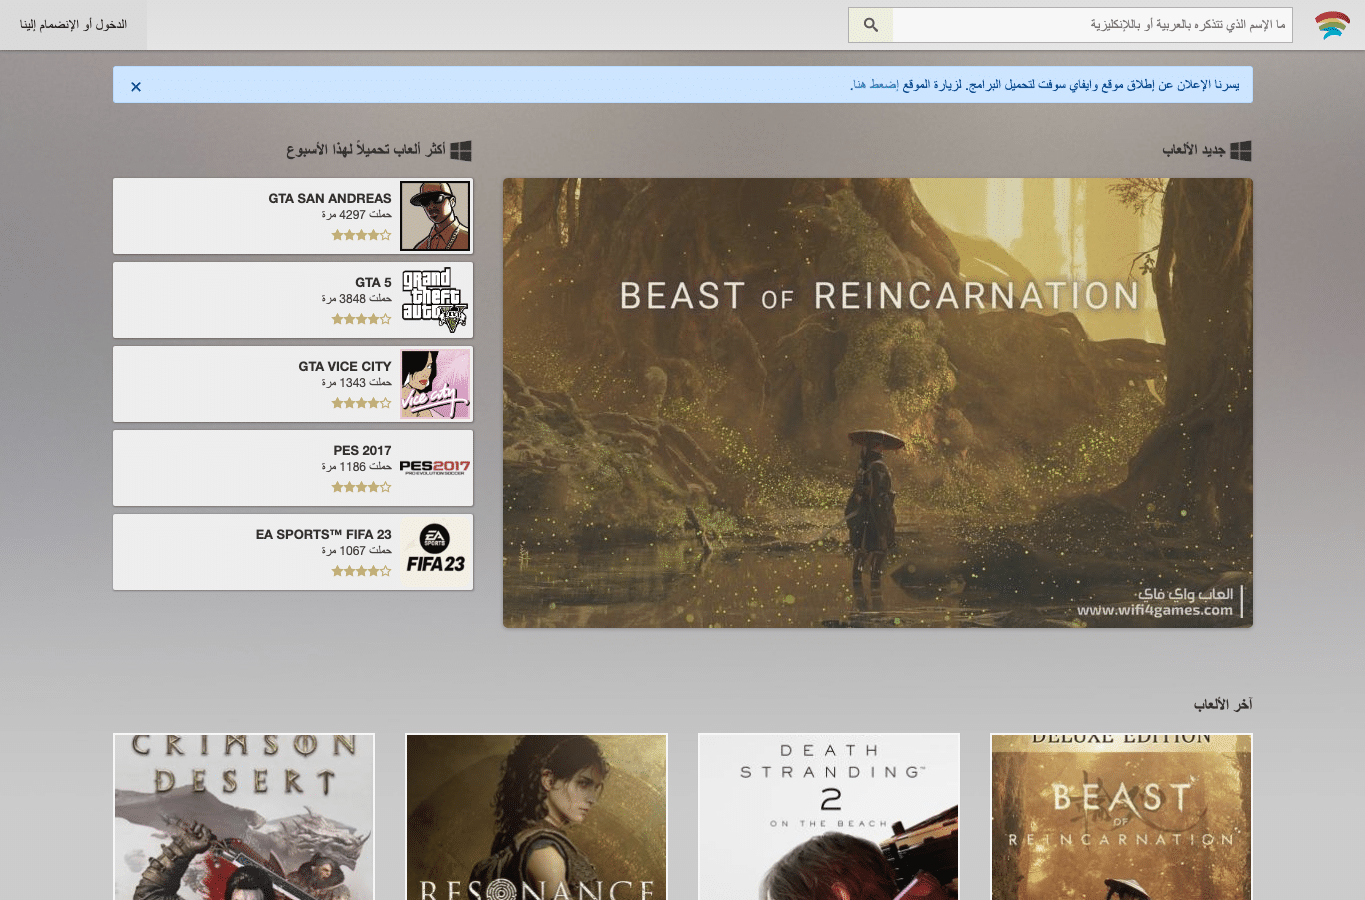Open GTA Vice City thumbnail icon
Screen dimensions: 1365x900
[435, 384]
